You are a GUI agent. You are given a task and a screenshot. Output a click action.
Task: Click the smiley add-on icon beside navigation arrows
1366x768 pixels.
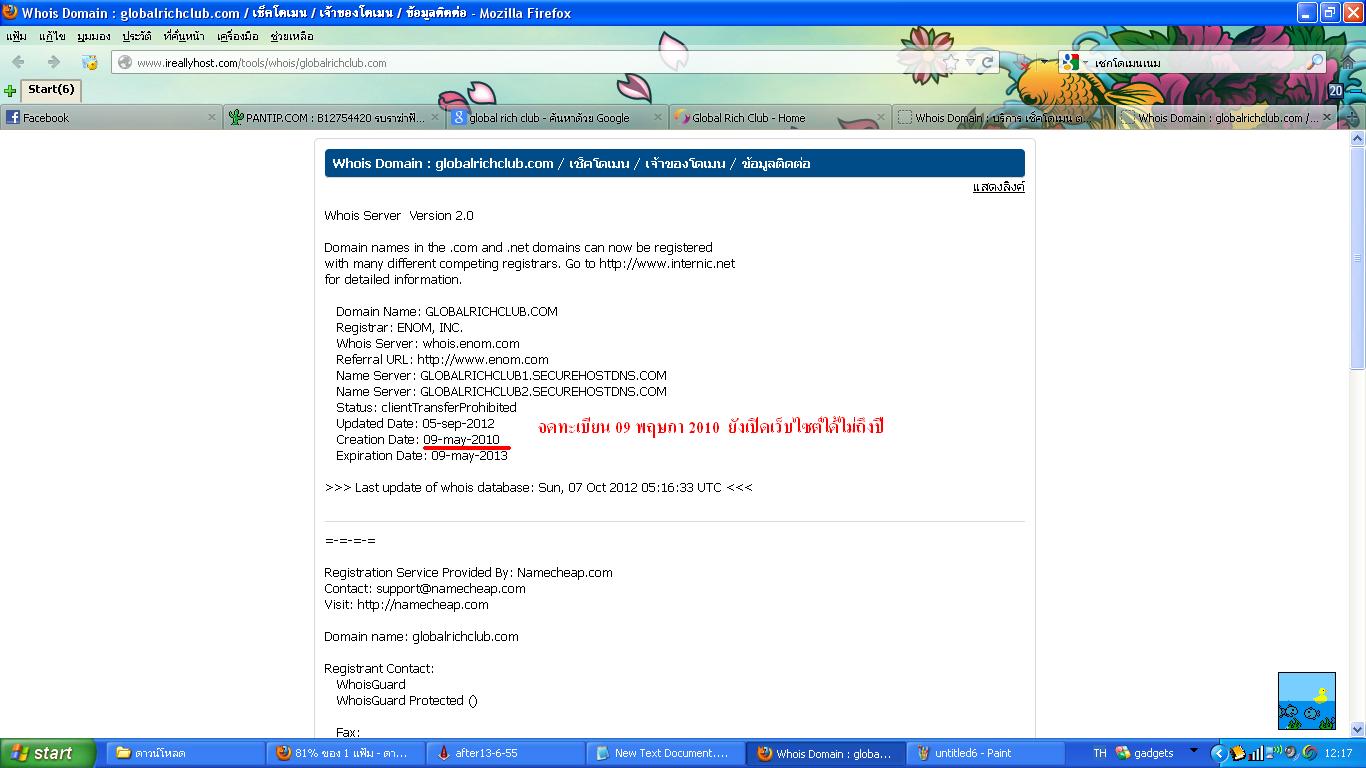90,62
